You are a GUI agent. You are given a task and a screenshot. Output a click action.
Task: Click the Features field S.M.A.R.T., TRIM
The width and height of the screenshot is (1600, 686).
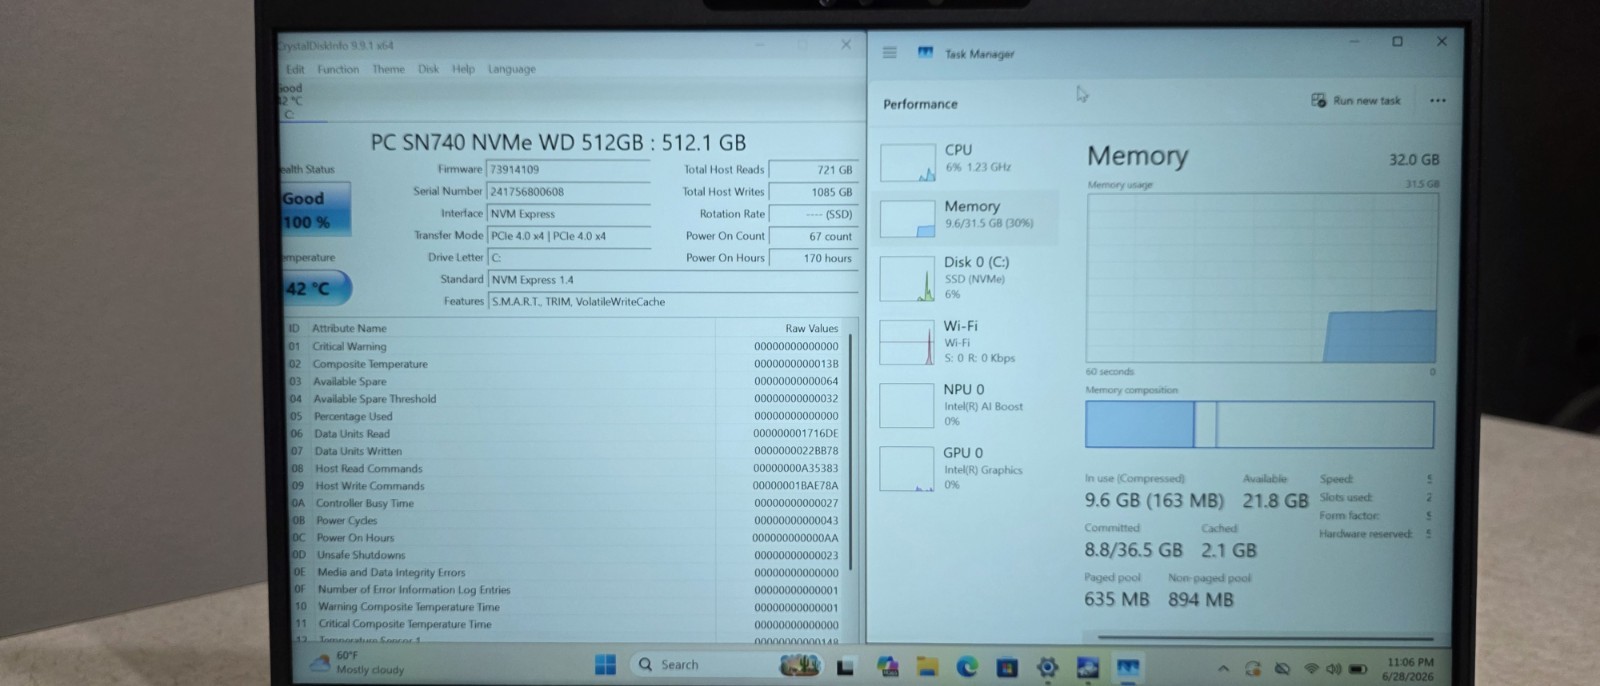(672, 302)
